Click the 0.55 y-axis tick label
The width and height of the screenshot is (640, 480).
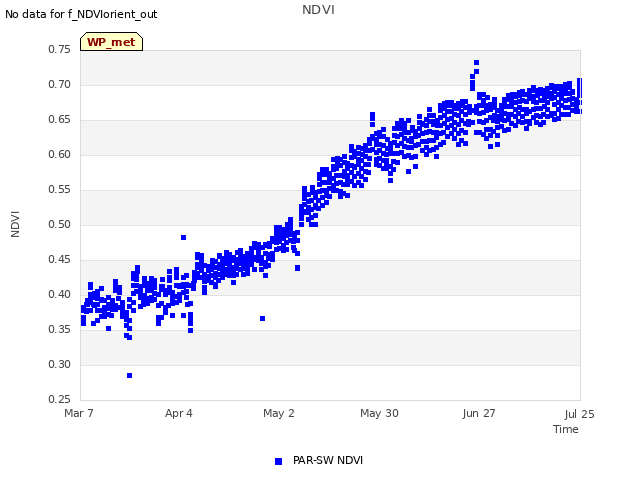pos(59,189)
